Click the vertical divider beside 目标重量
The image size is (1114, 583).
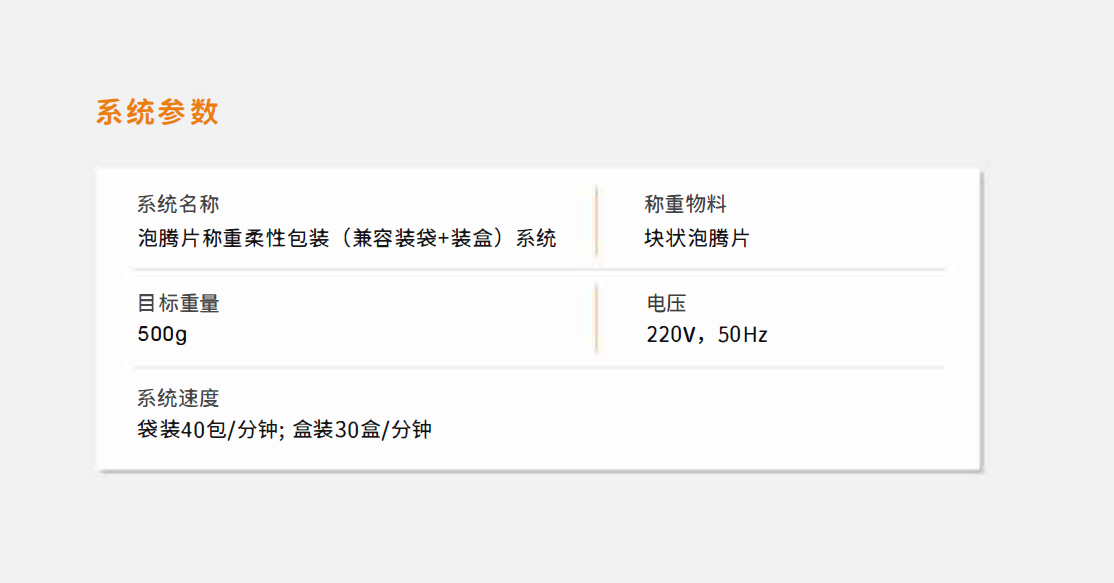pos(596,319)
